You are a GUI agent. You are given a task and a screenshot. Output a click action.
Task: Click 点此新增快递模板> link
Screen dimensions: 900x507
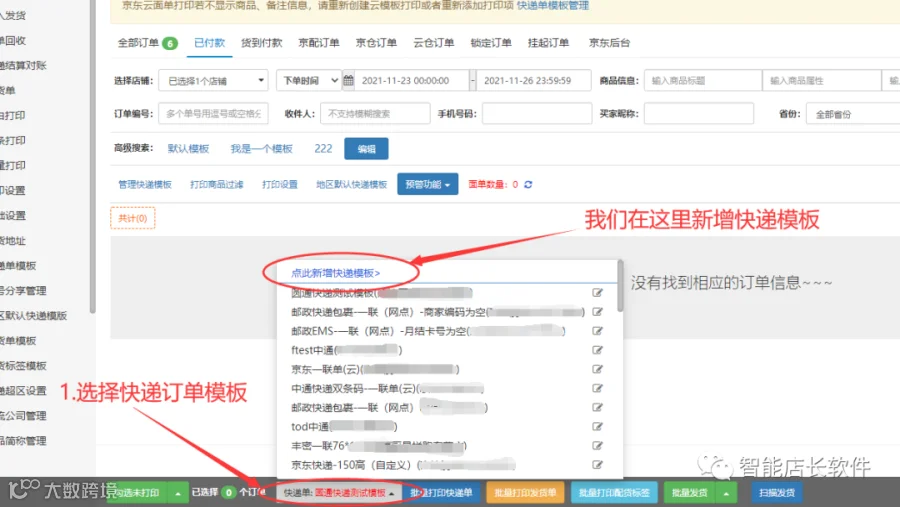336,273
